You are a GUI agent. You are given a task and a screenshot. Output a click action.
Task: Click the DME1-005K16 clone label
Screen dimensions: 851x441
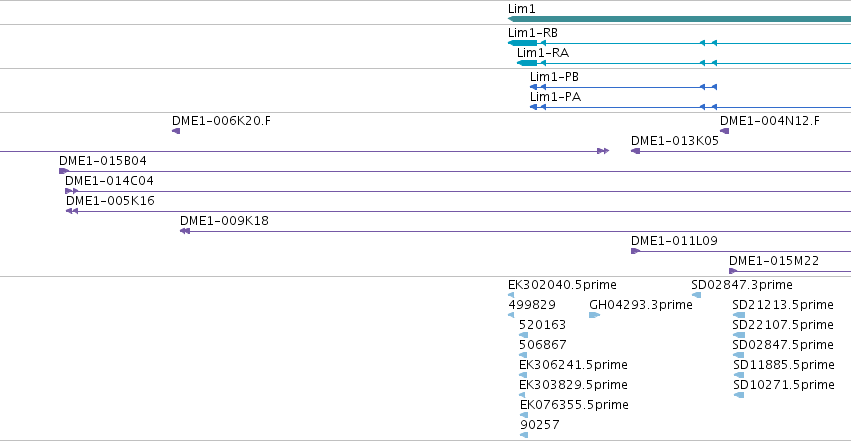click(x=110, y=201)
